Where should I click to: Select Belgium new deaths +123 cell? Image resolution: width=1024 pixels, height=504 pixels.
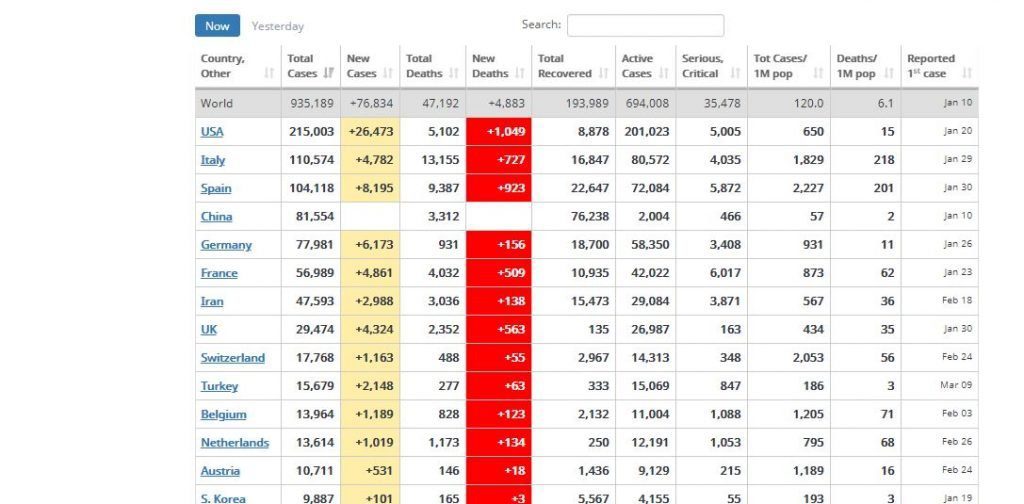tap(499, 414)
